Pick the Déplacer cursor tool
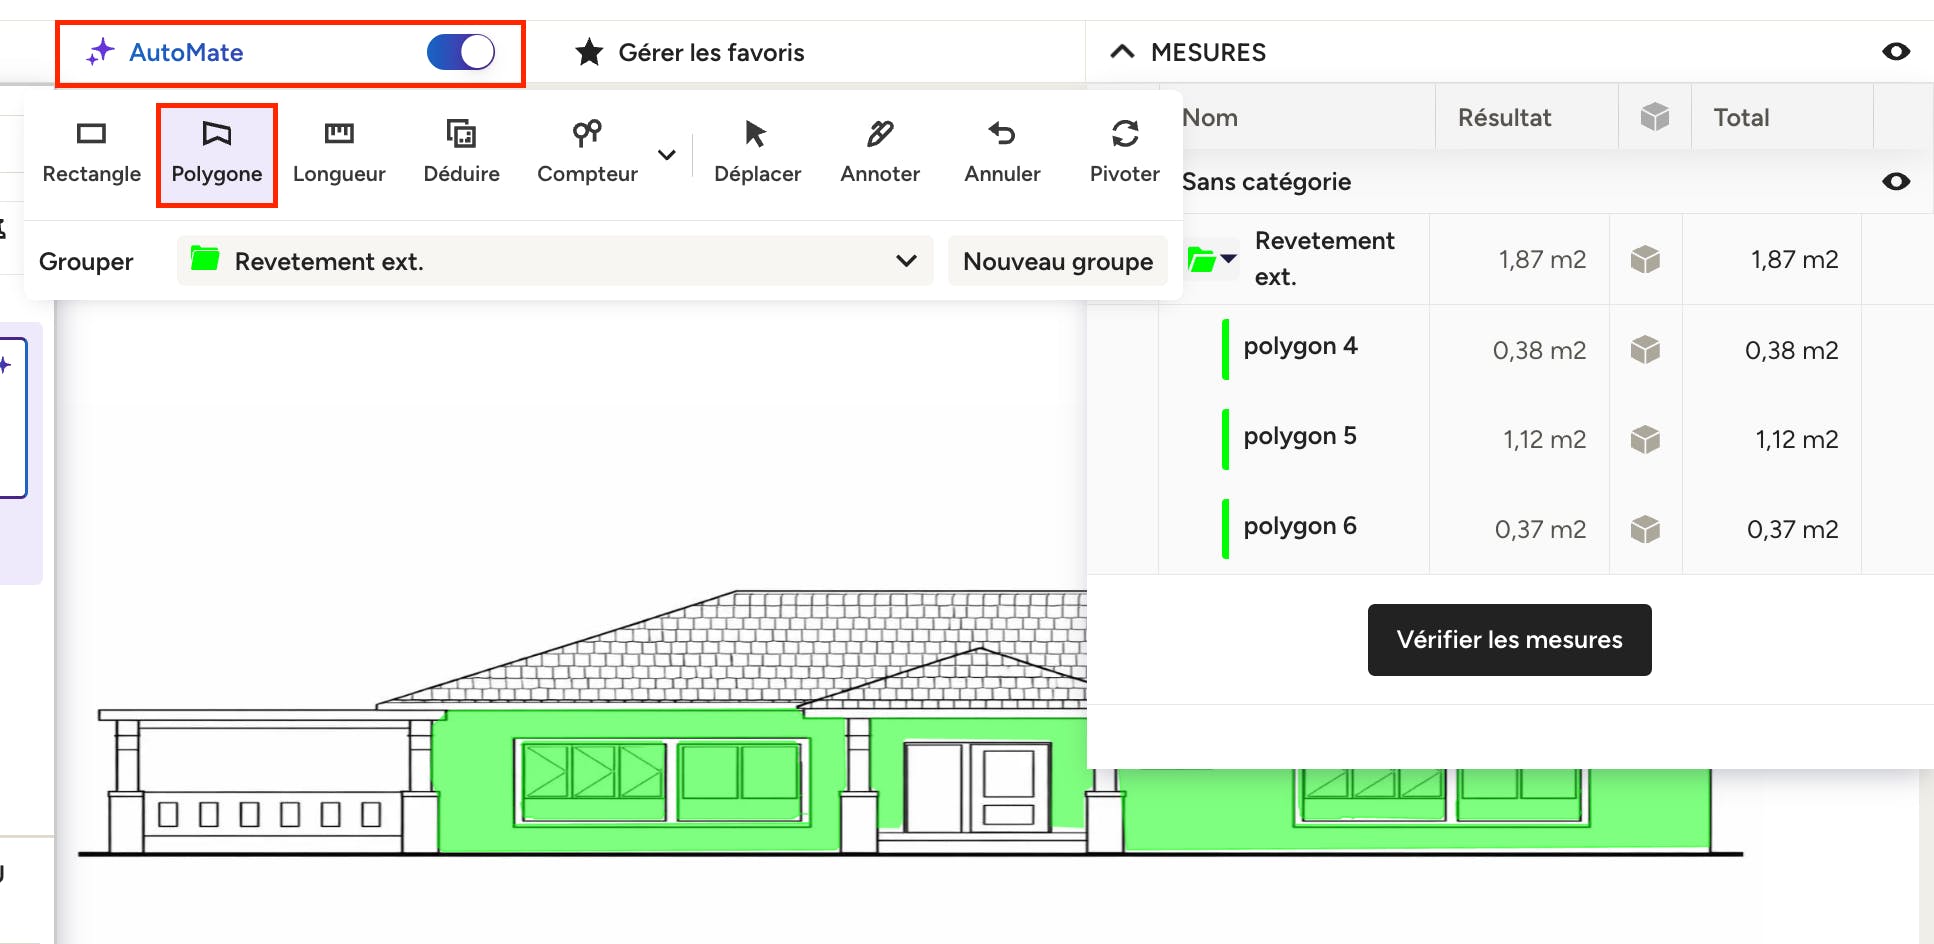This screenshot has width=1934, height=944. (x=757, y=152)
